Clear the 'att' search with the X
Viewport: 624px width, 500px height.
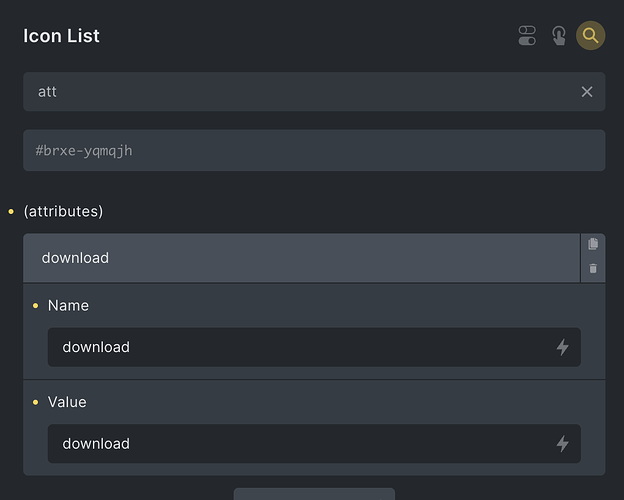(x=587, y=92)
